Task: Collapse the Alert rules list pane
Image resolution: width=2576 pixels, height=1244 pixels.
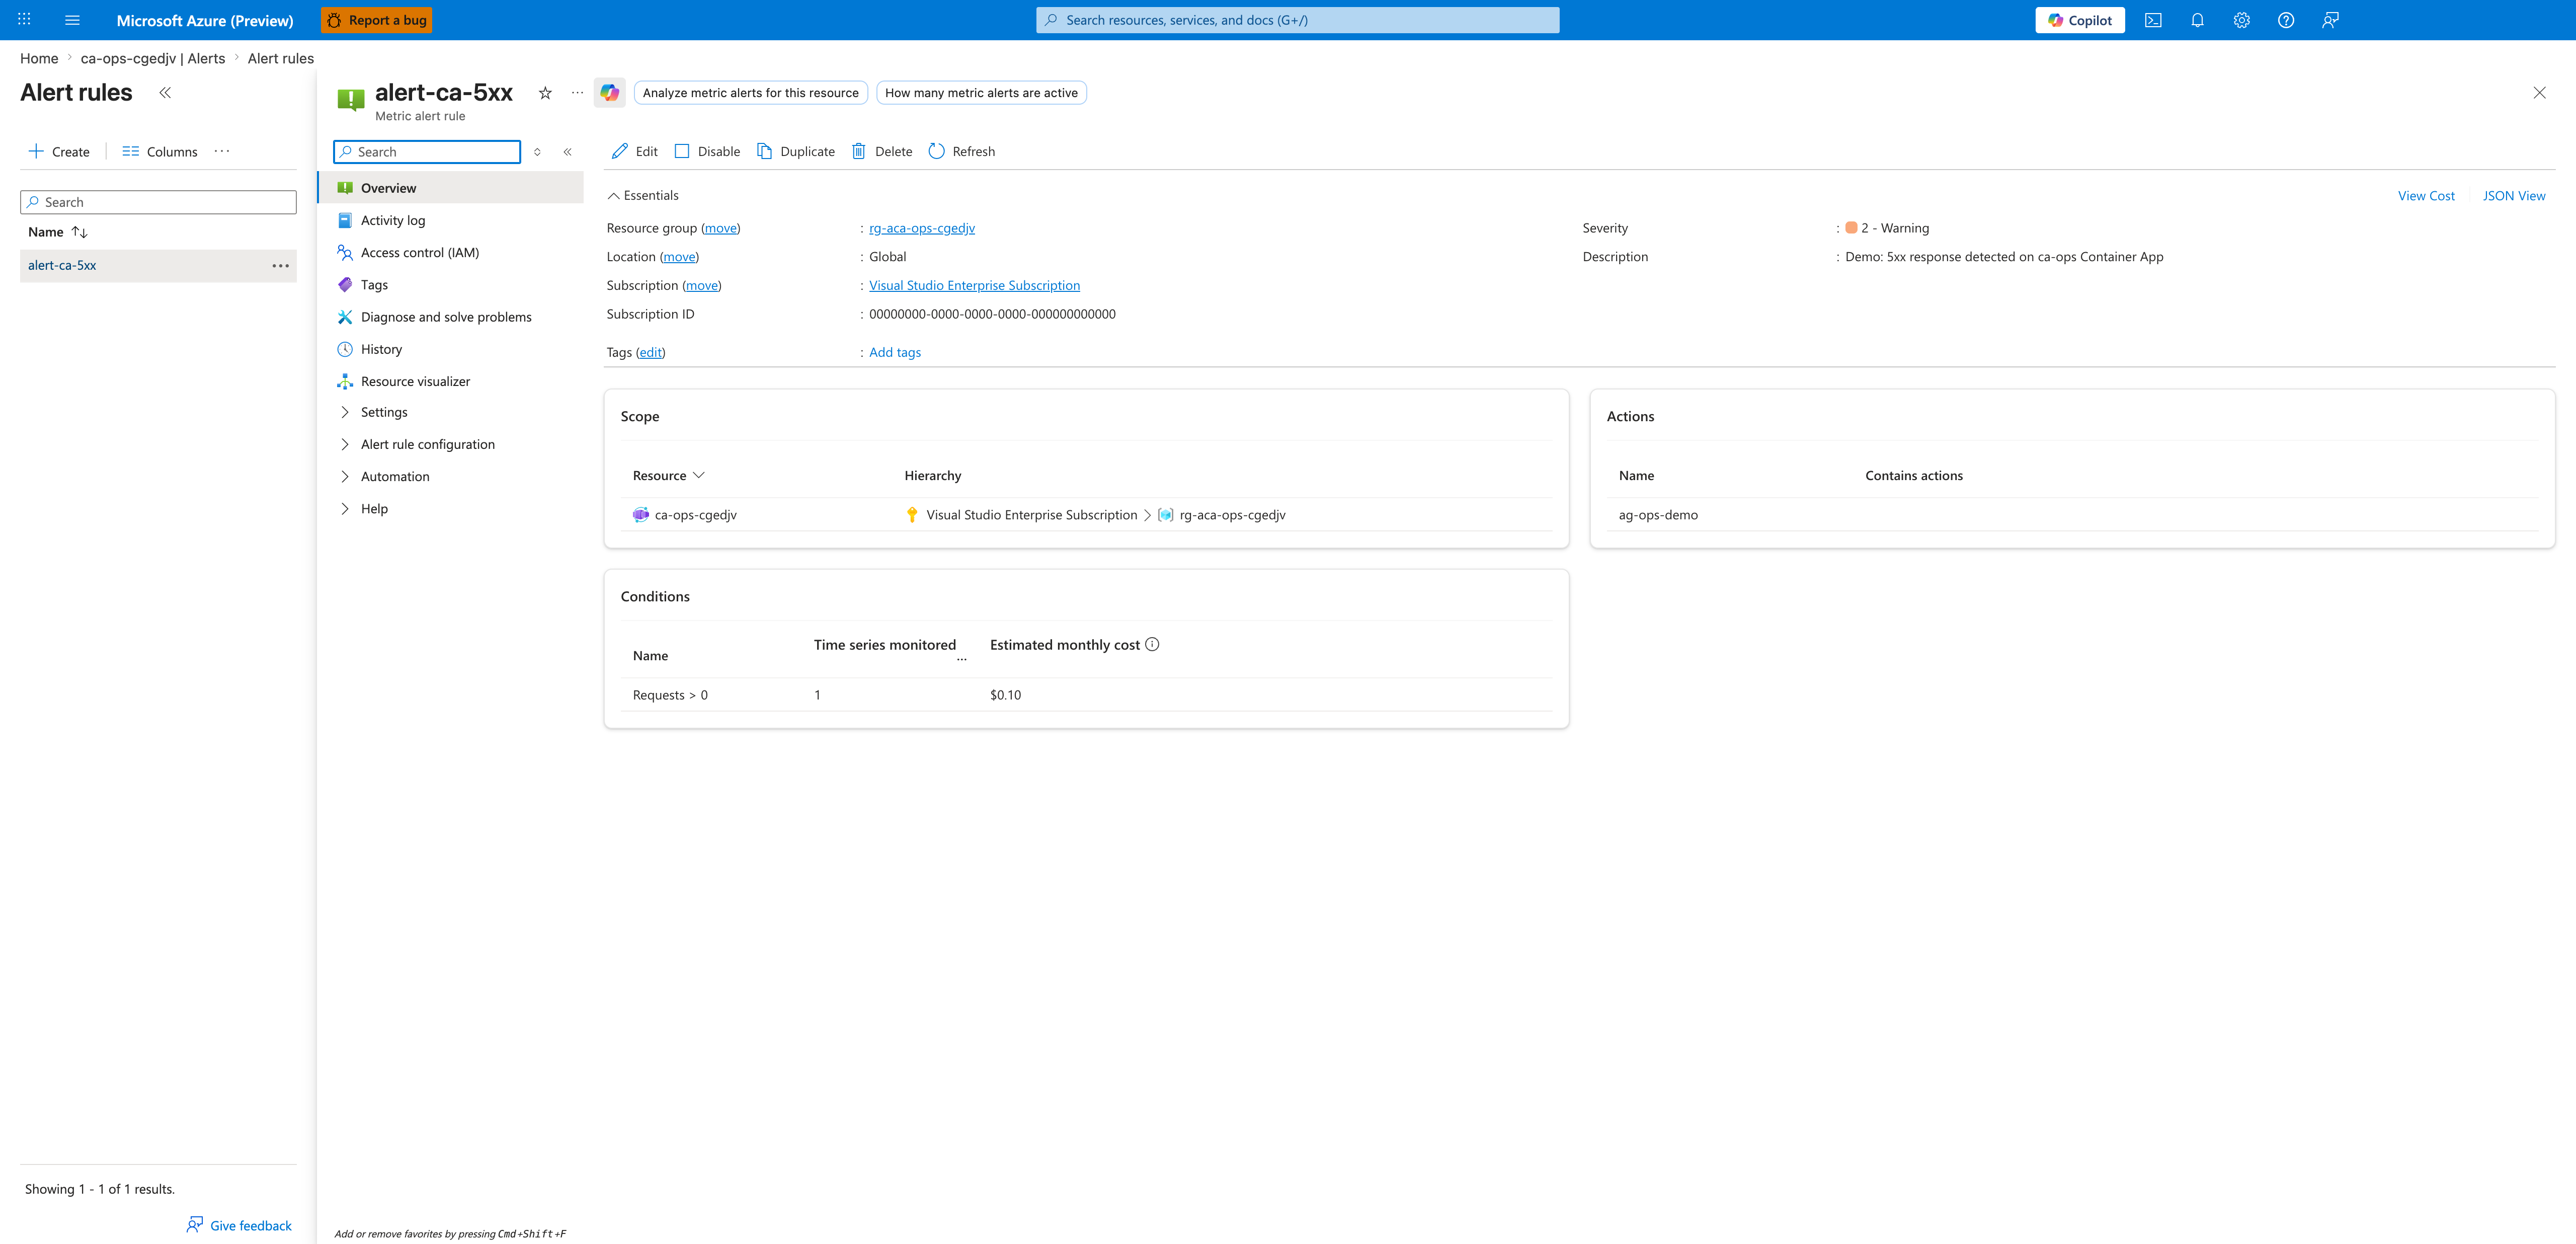Action: click(165, 93)
